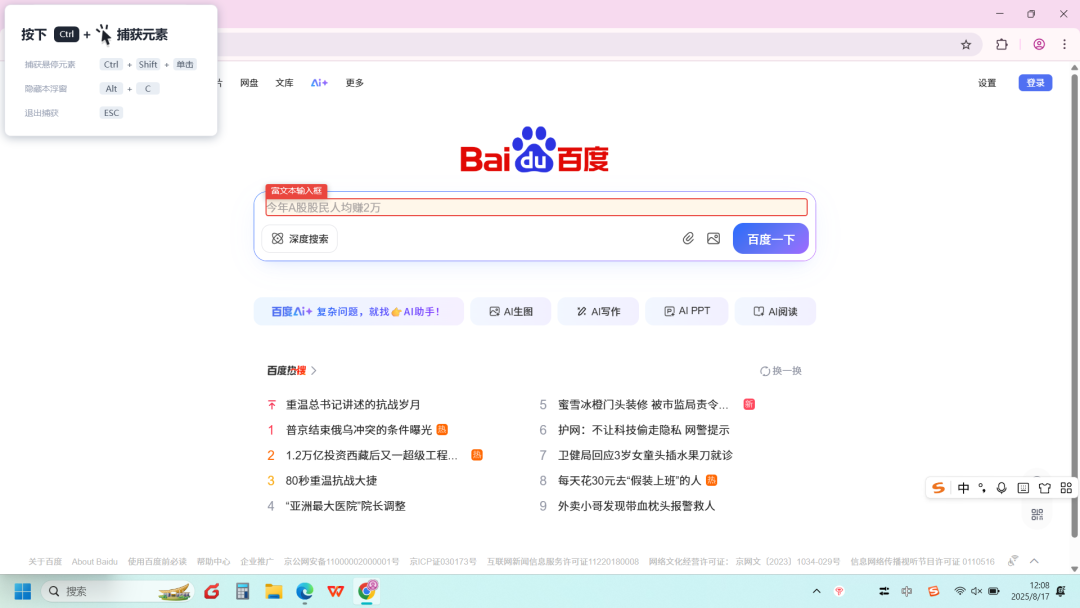Open hot topic "亚洲最大医院"院长调整

345,506
